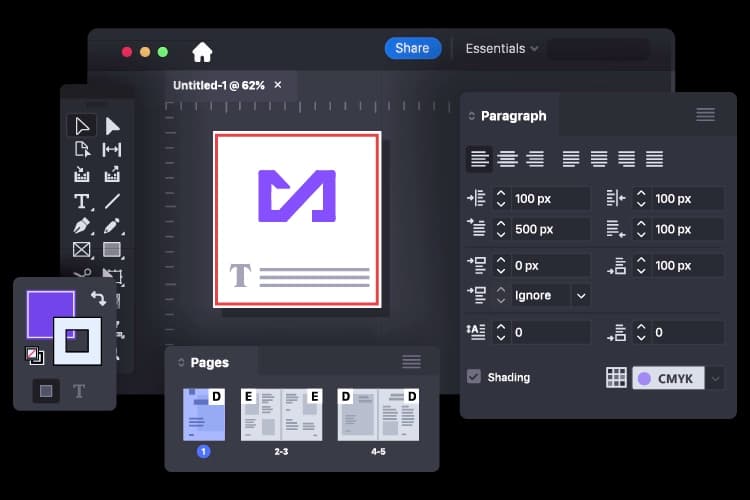This screenshot has width=750, height=500.
Task: Open the Pages panel menu
Action: point(411,362)
